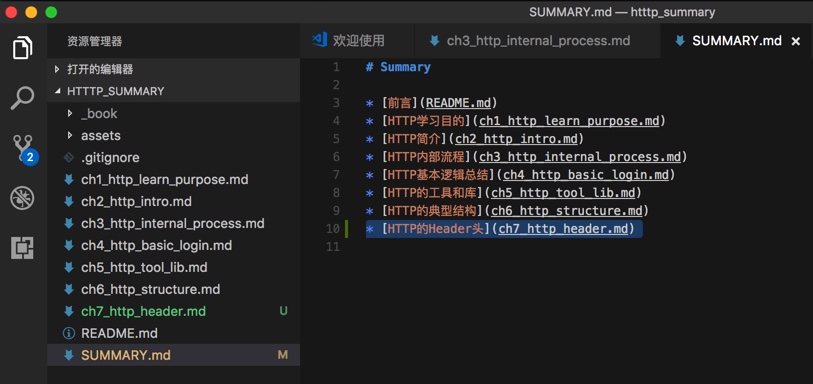Click the HTTP的Header头 text on line 10
The height and width of the screenshot is (384, 813).
point(436,229)
